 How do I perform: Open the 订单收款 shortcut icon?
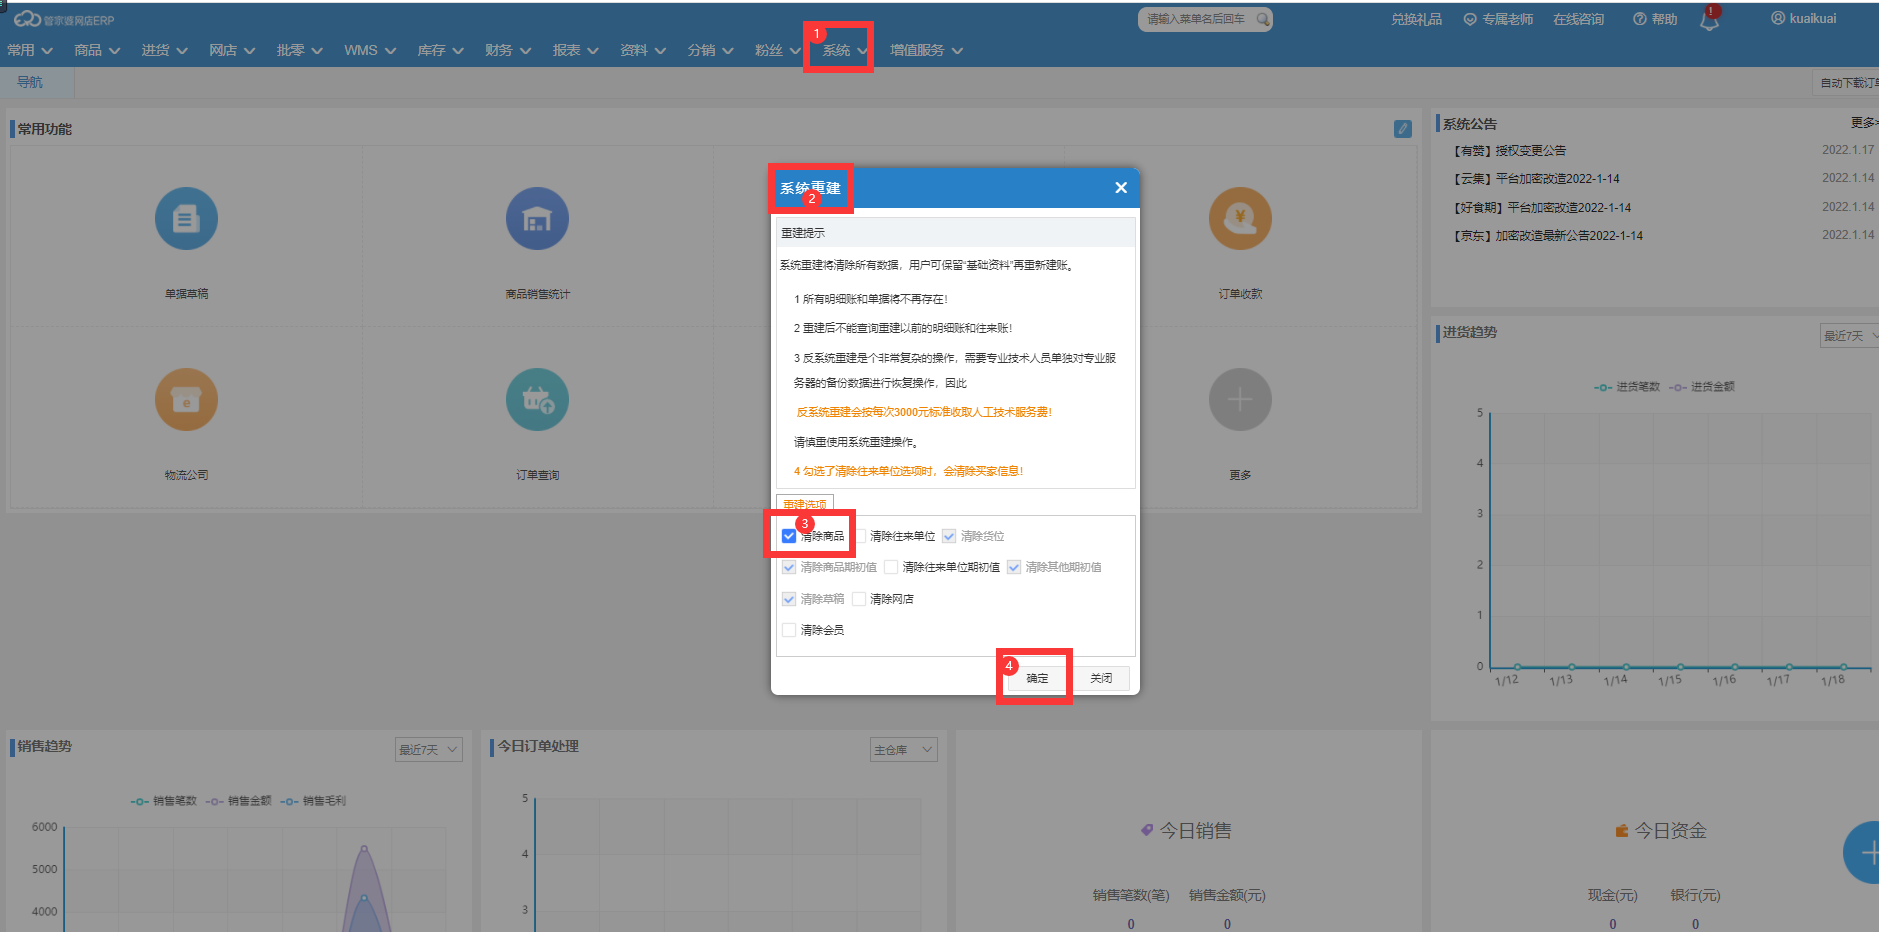tap(1240, 219)
